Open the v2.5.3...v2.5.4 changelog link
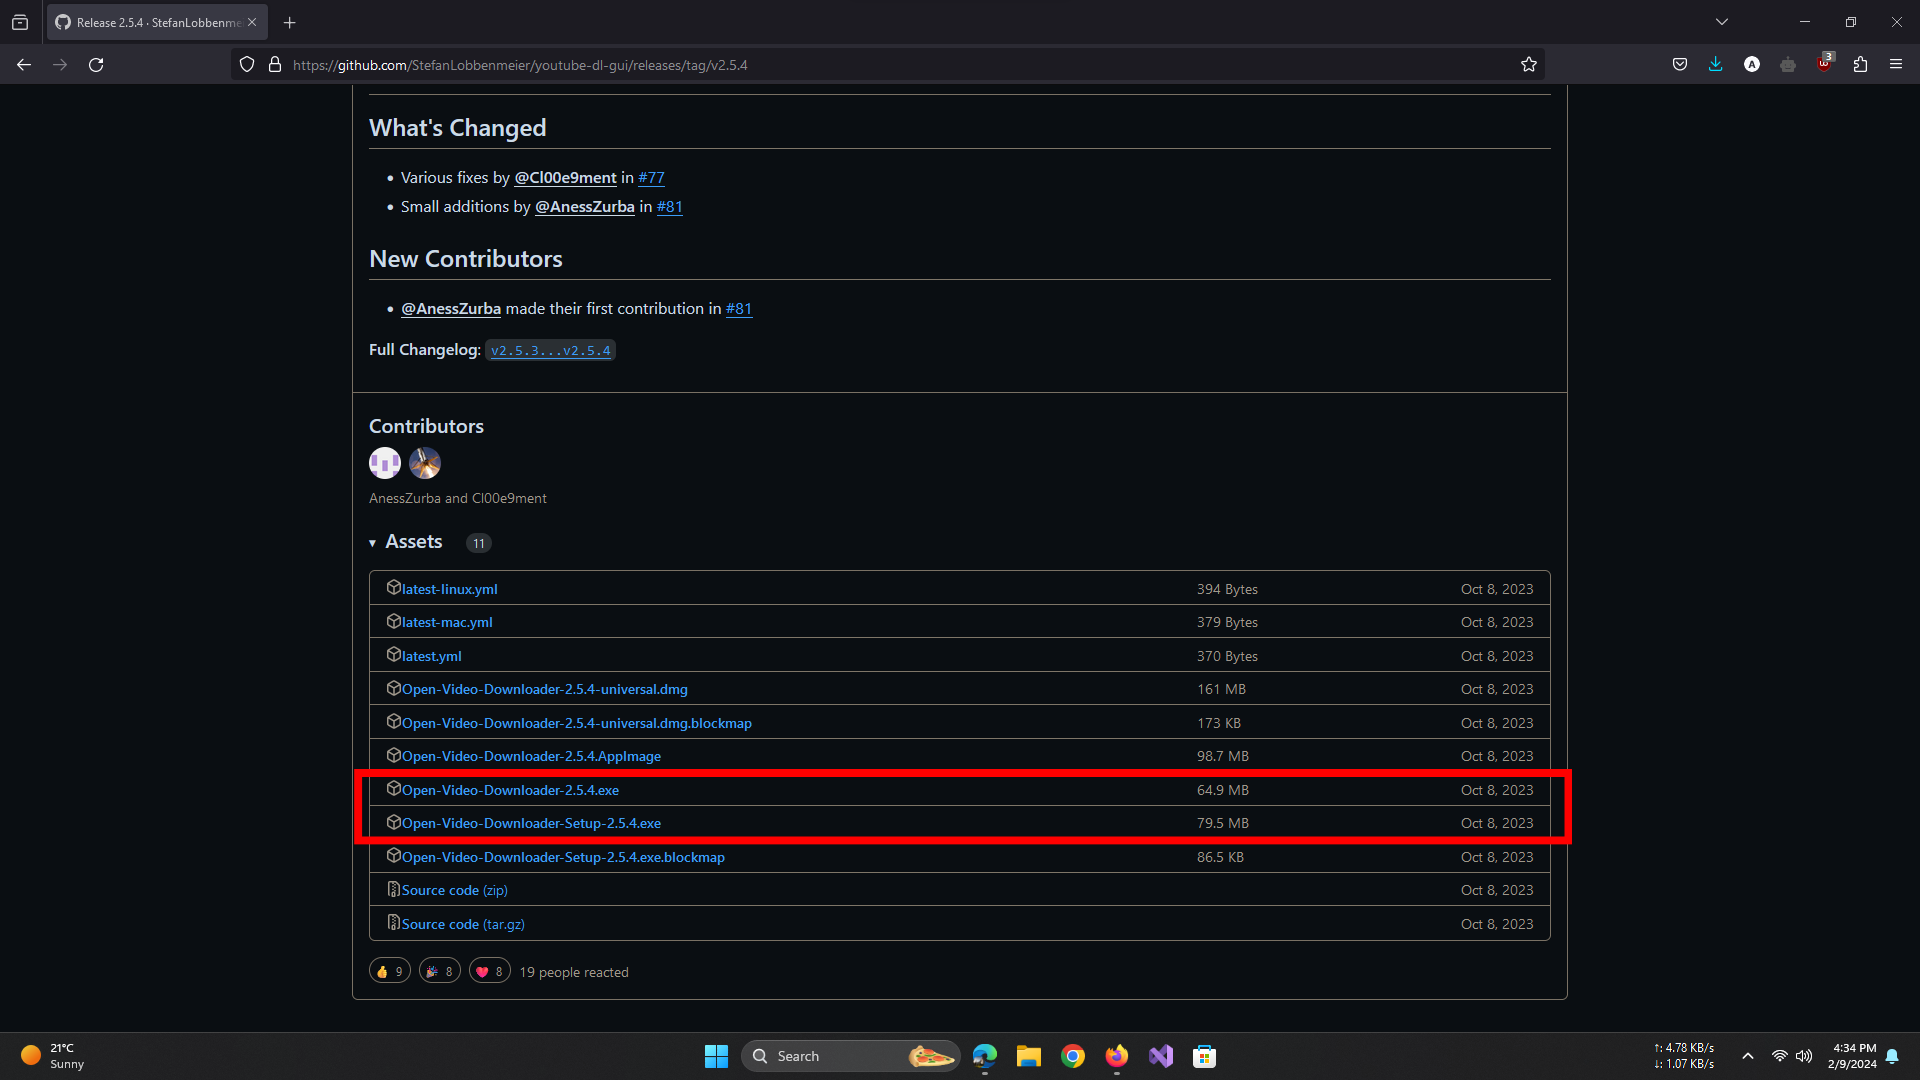Viewport: 1920px width, 1080px height. coord(550,351)
